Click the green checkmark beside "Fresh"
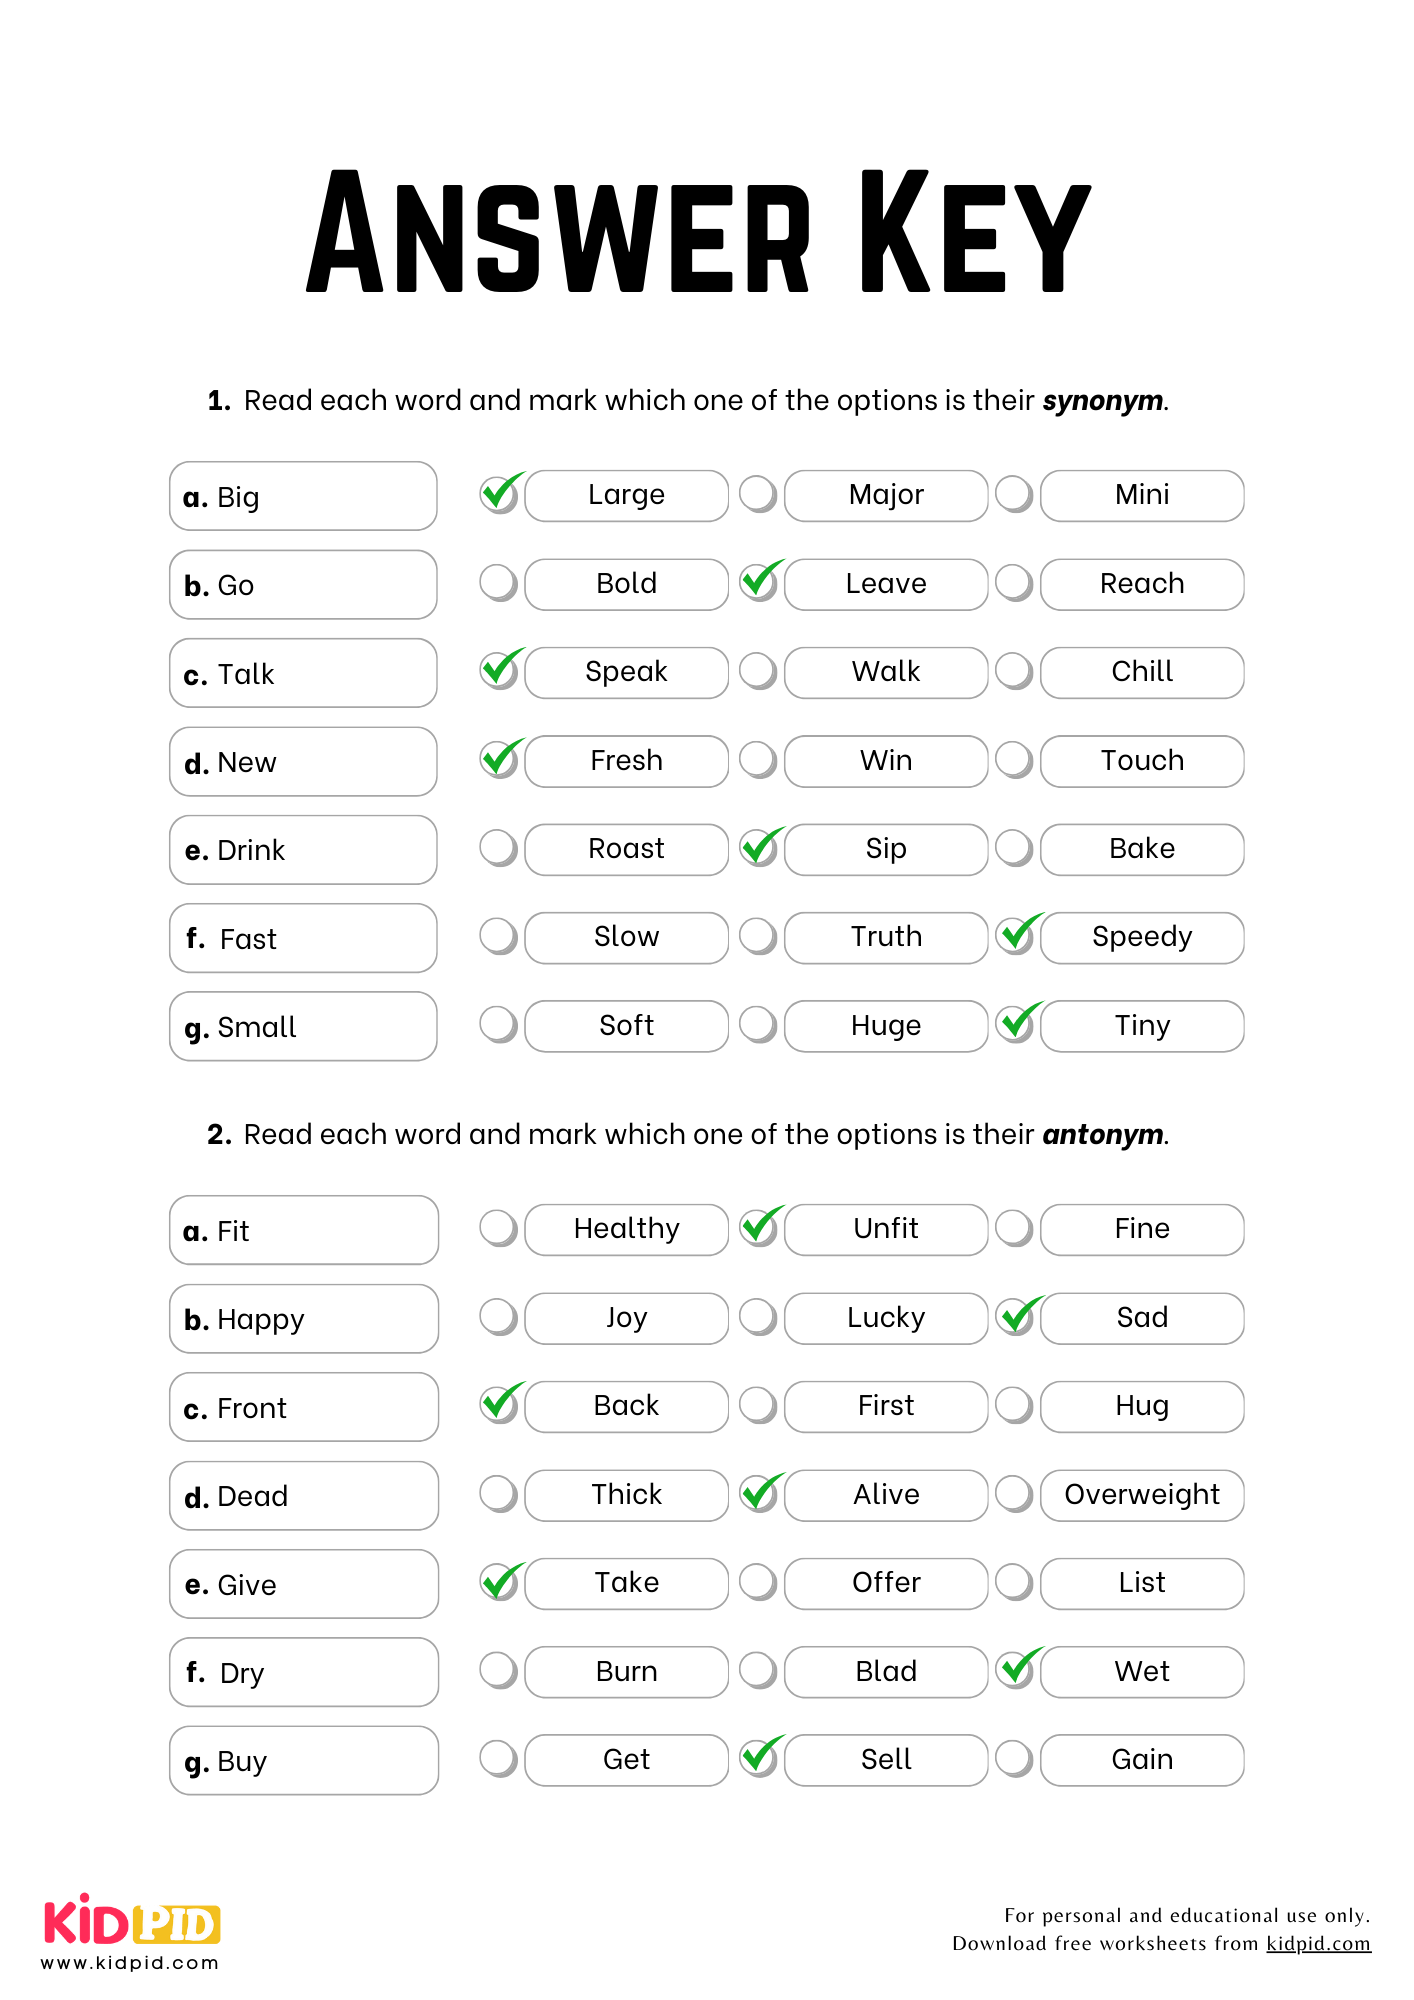The height and width of the screenshot is (2000, 1414). coord(500,760)
